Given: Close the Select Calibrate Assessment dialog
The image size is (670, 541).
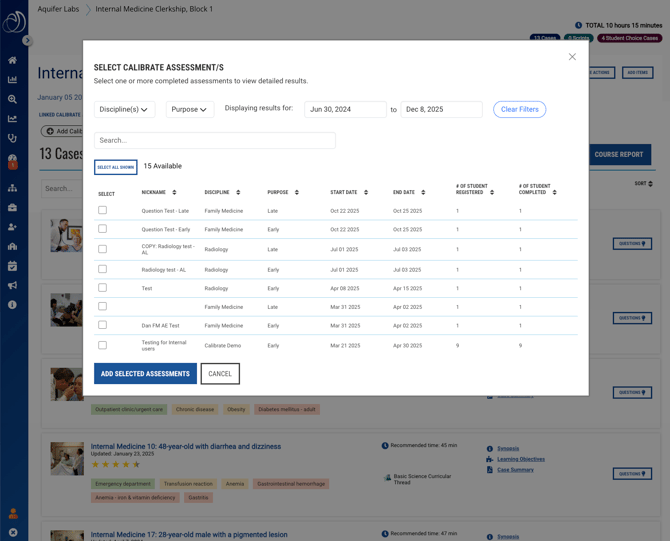Looking at the screenshot, I should click(x=572, y=57).
